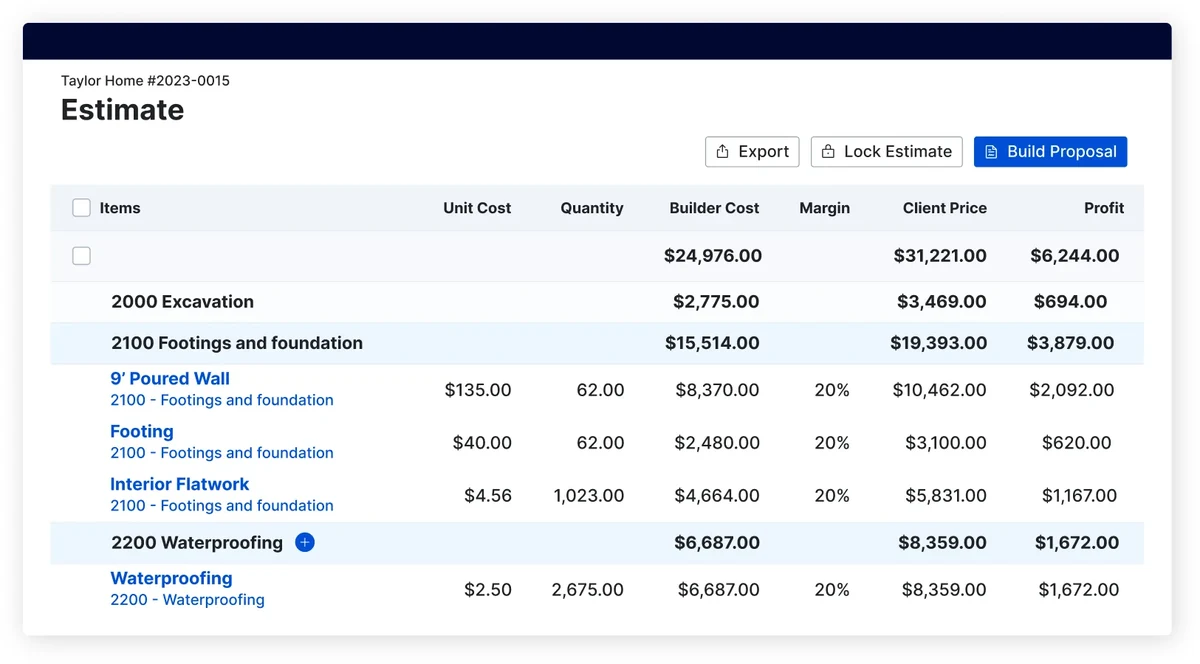Edit the 1,023.00 quantity for Interior Flatwork

(588, 496)
